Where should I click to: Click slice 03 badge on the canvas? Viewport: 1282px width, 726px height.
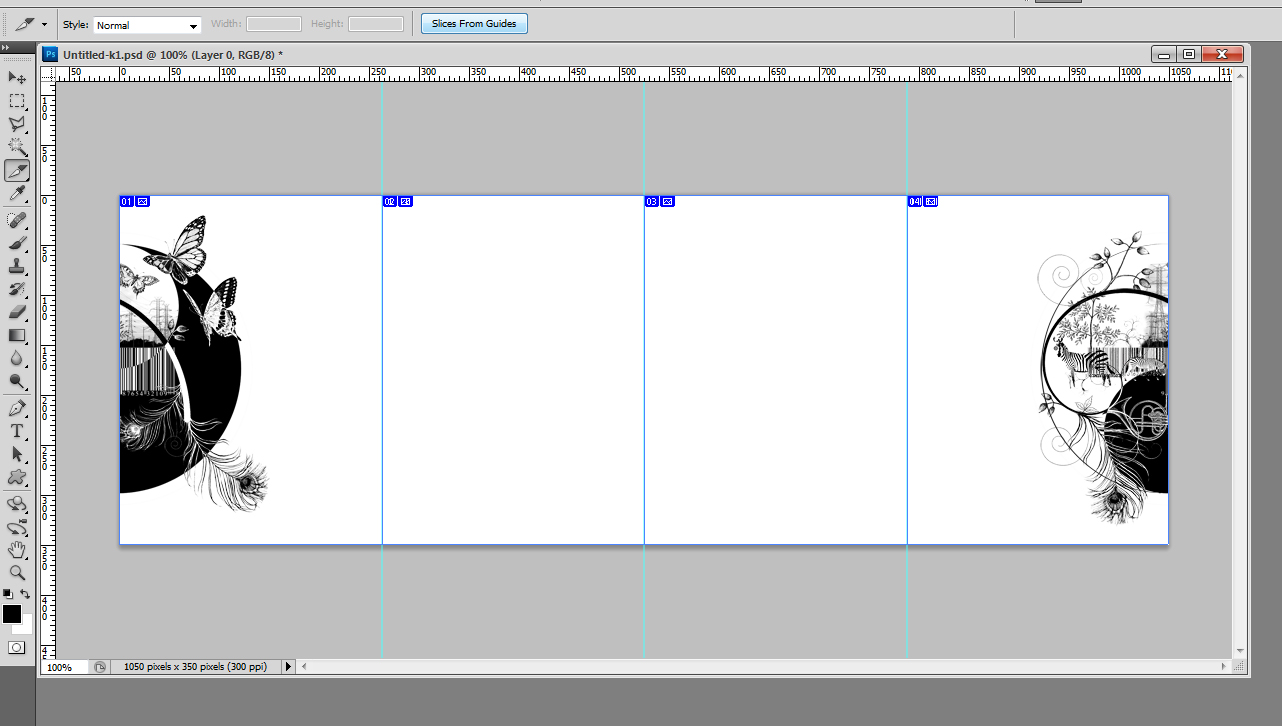click(652, 202)
